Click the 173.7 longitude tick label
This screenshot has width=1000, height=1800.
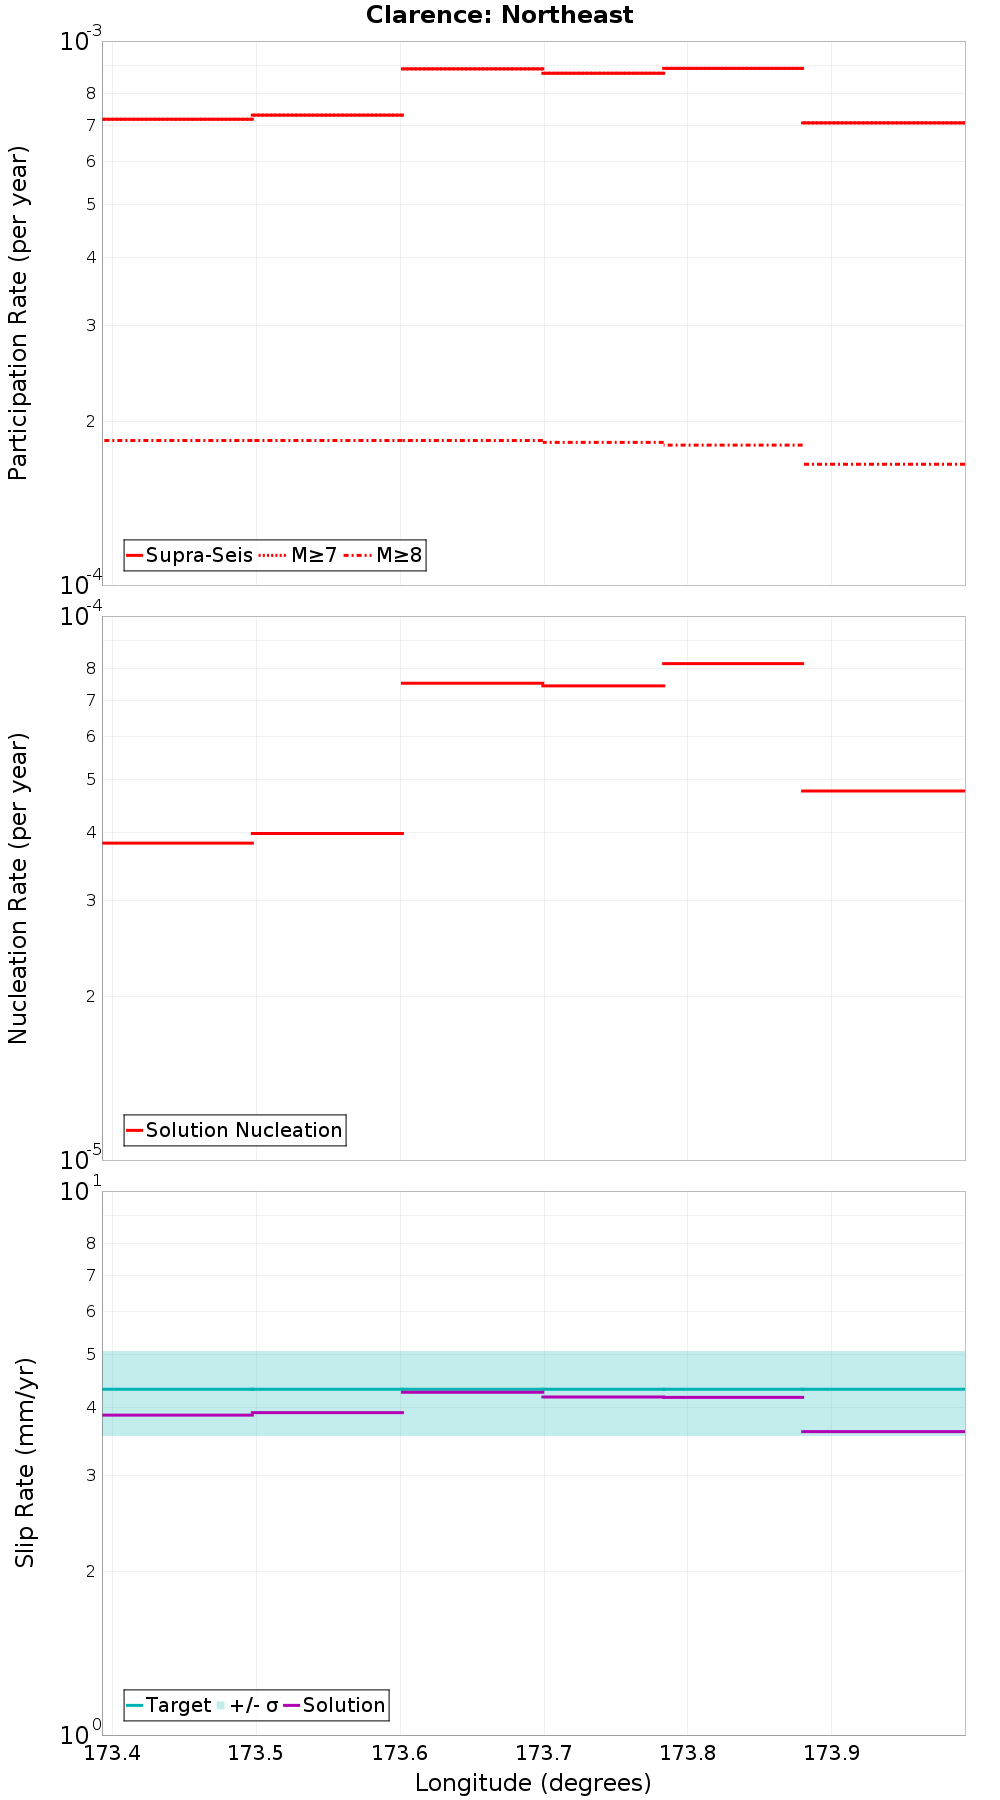coord(544,1753)
